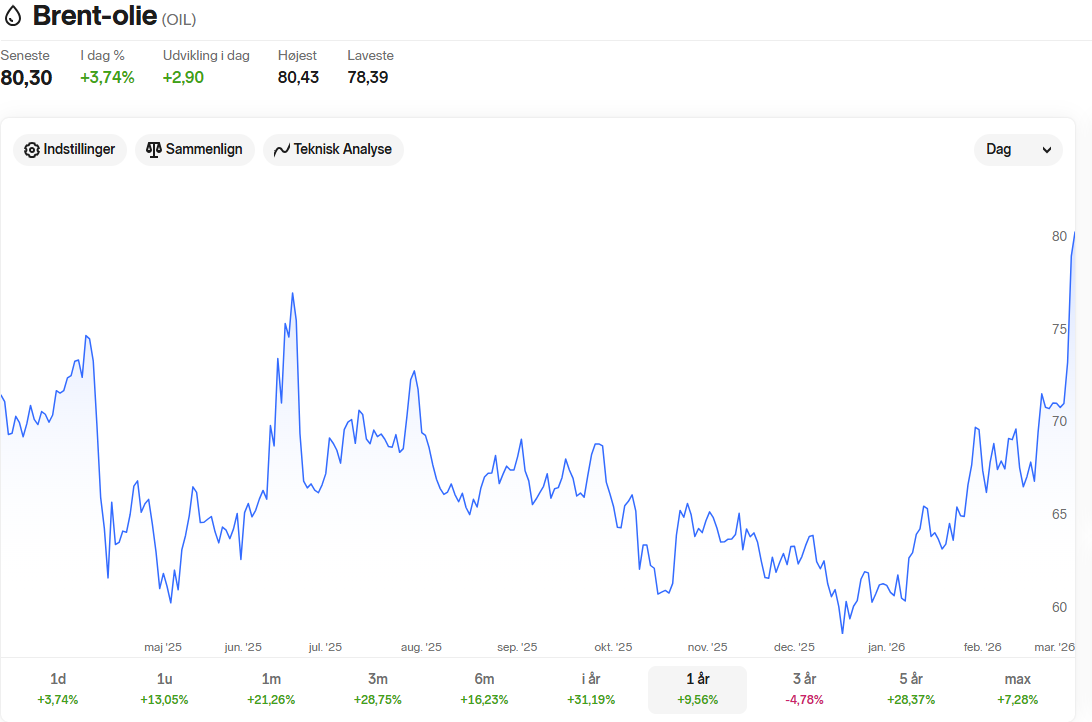The image size is (1092, 722).
Task: Click the latest price point at chart's right edge
Action: coord(1075,233)
